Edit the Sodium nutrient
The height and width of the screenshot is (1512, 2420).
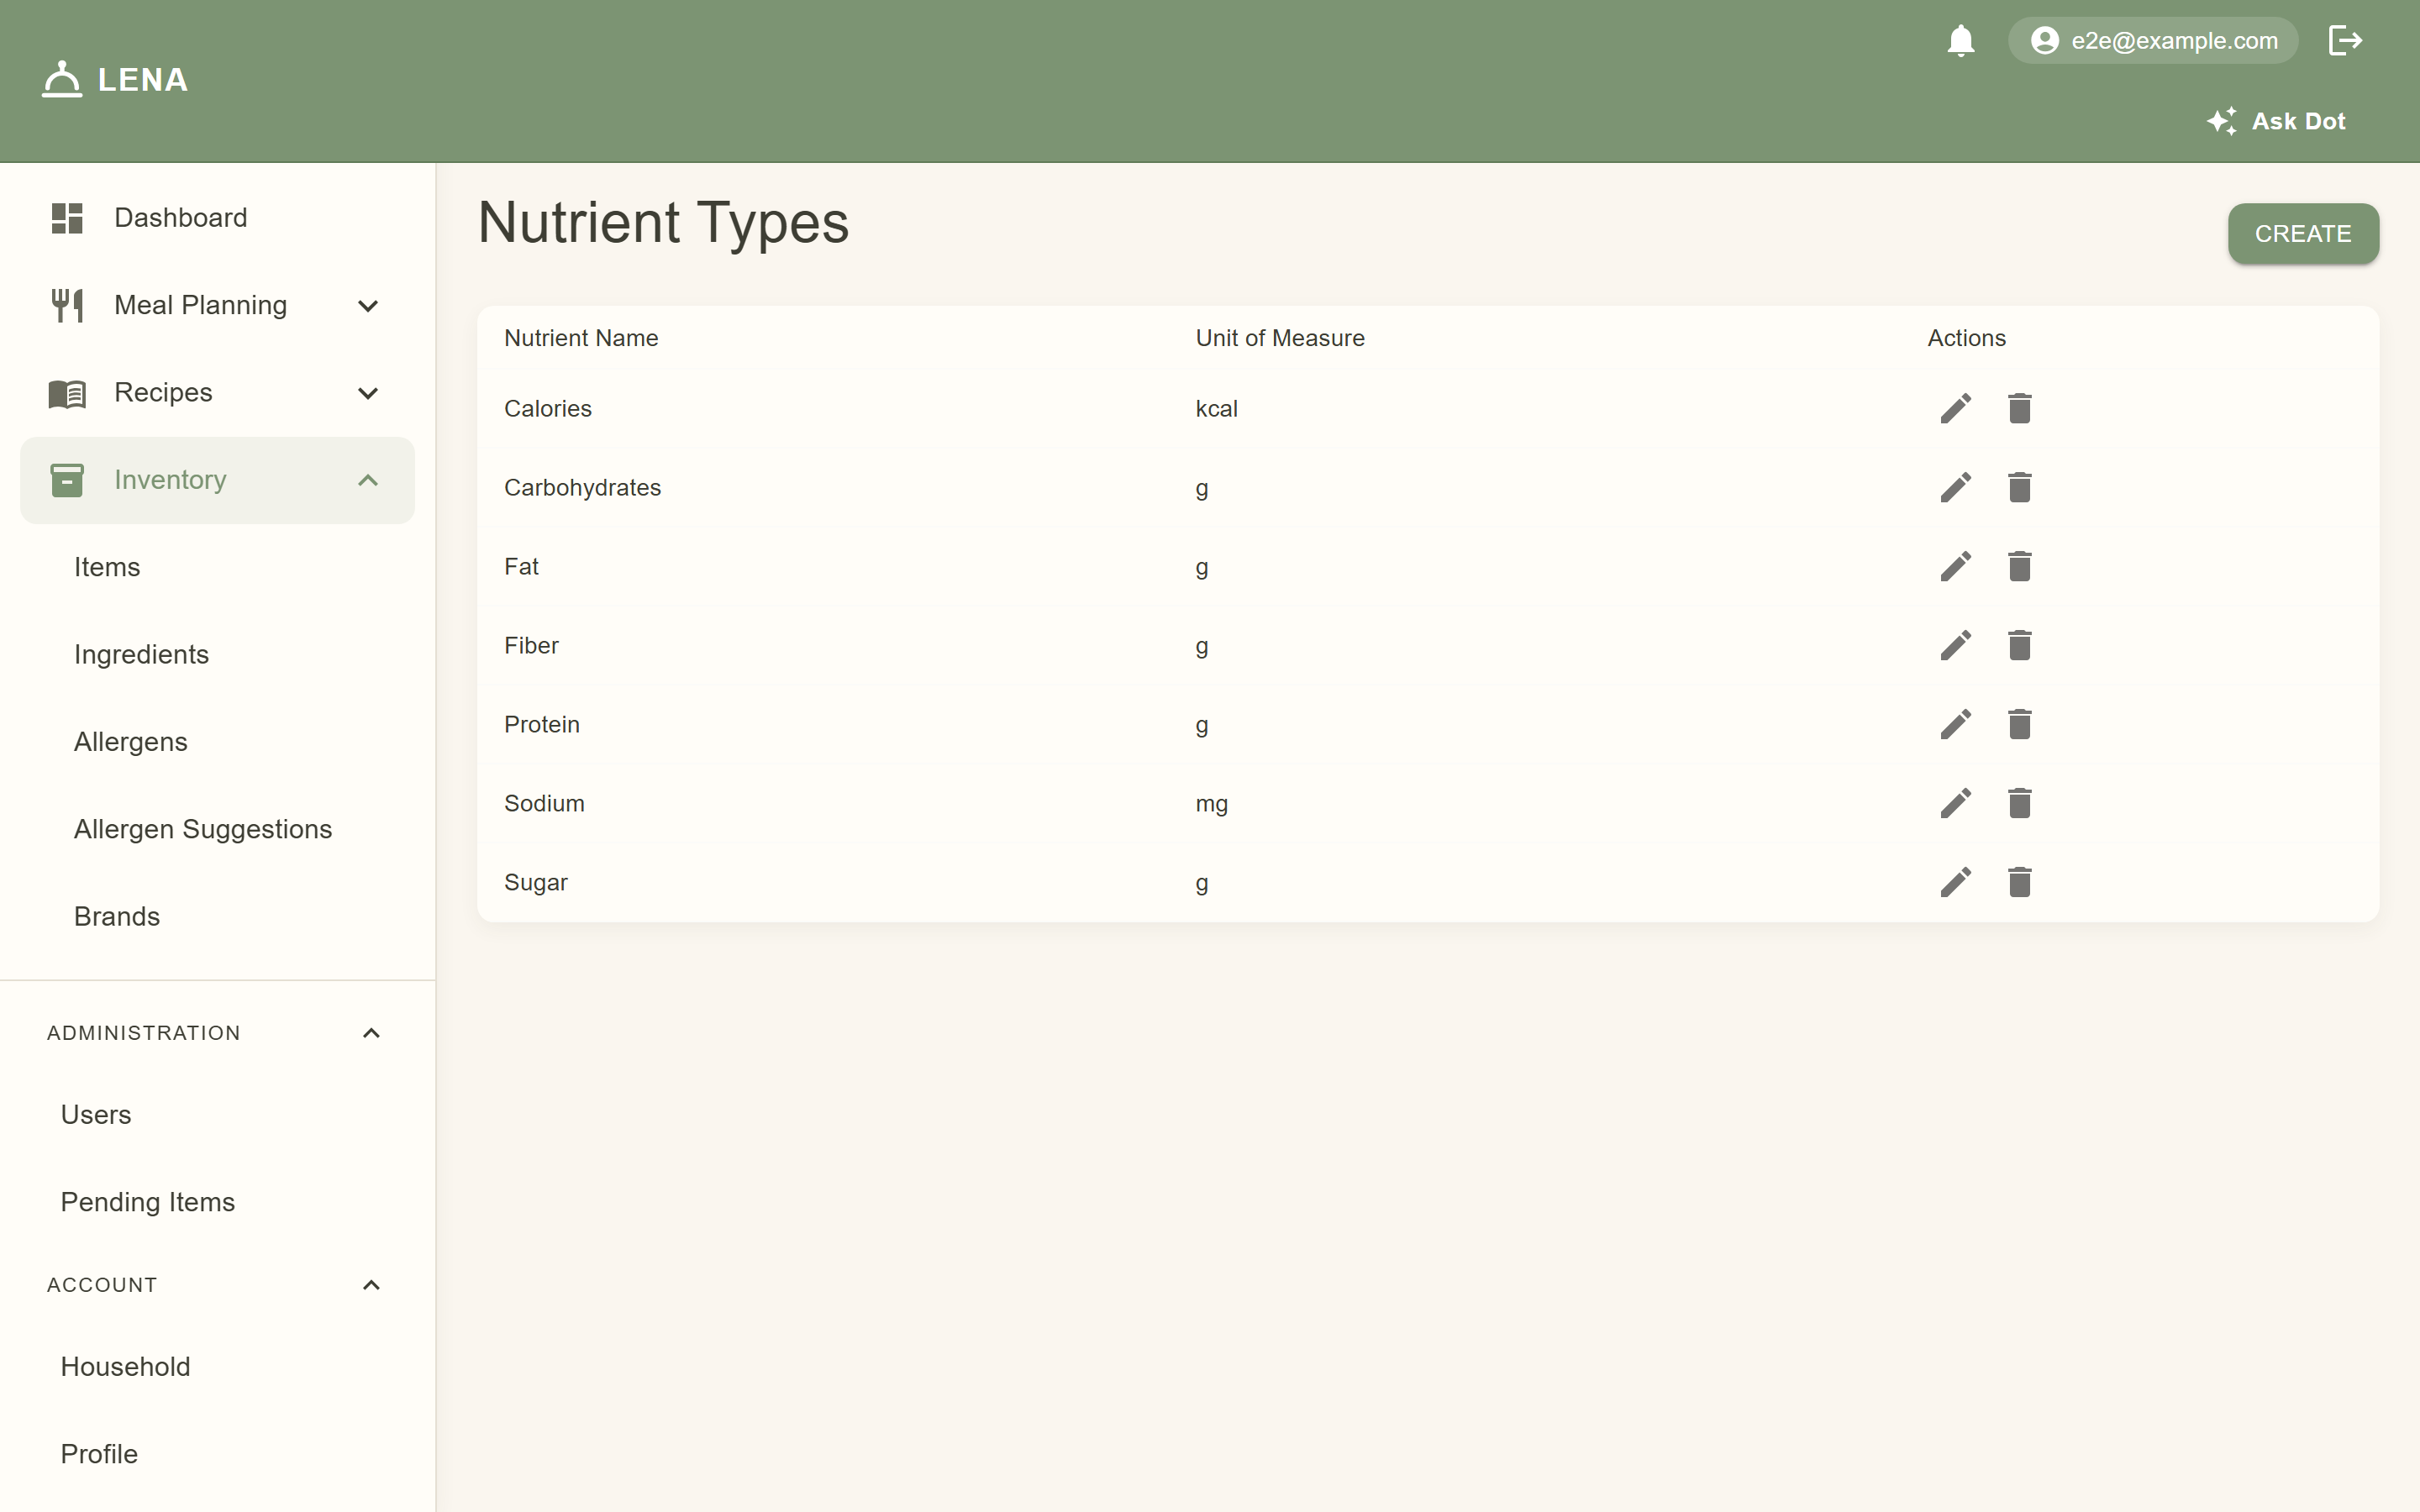[1956, 803]
